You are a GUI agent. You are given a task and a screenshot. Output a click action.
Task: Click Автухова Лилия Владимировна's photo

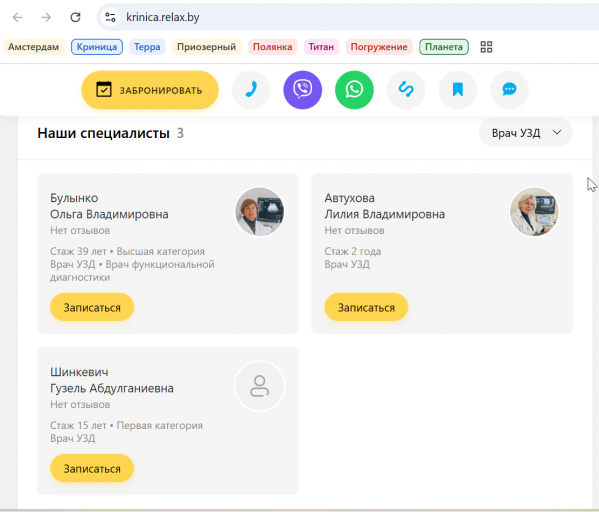coord(534,212)
